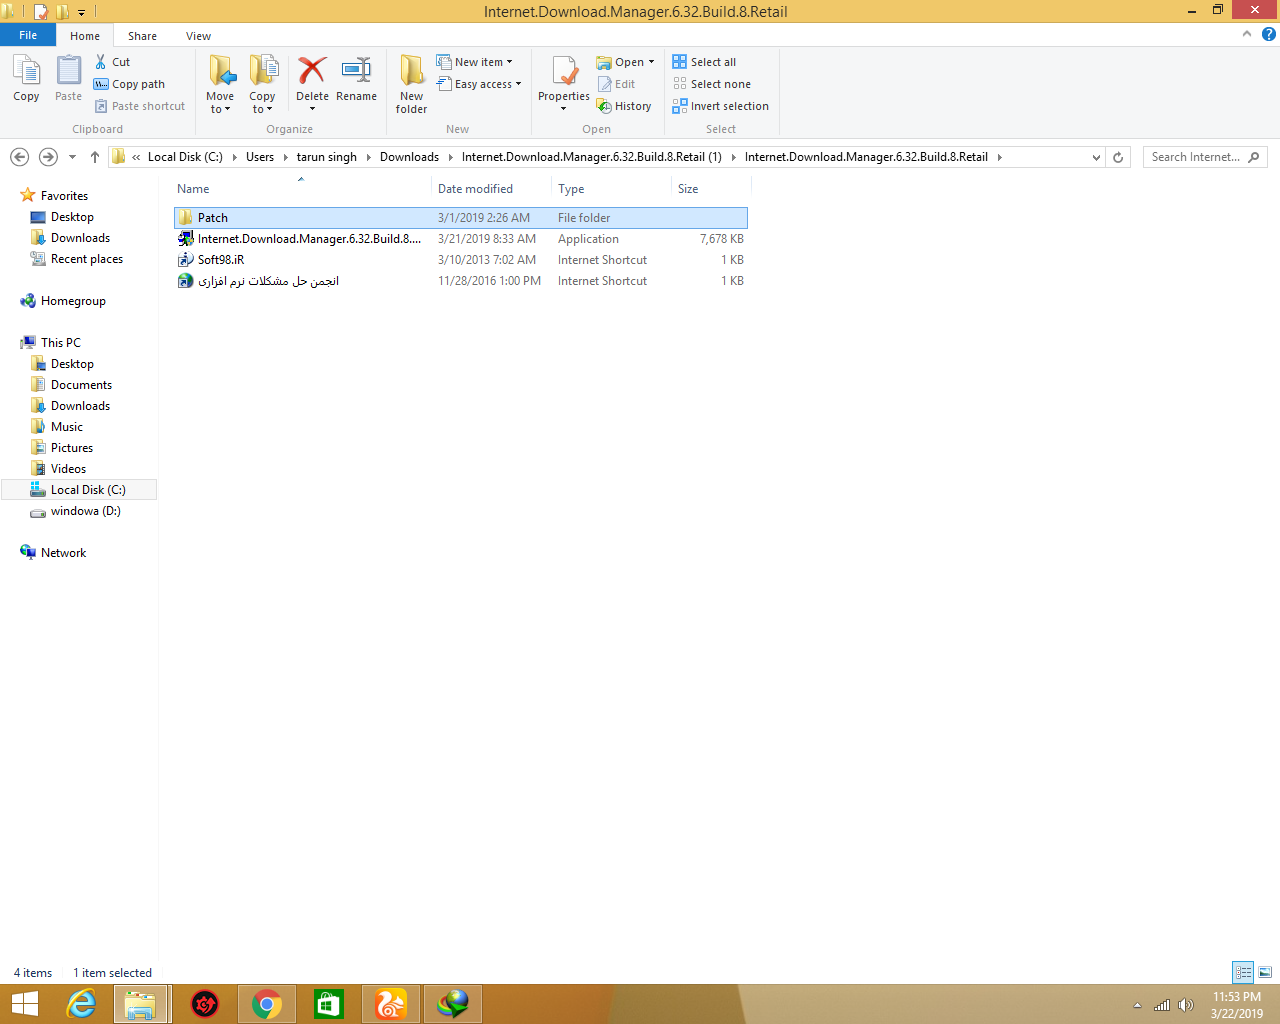This screenshot has height=1024, width=1280.
Task: Click the Cut scissors icon
Action: (101, 62)
